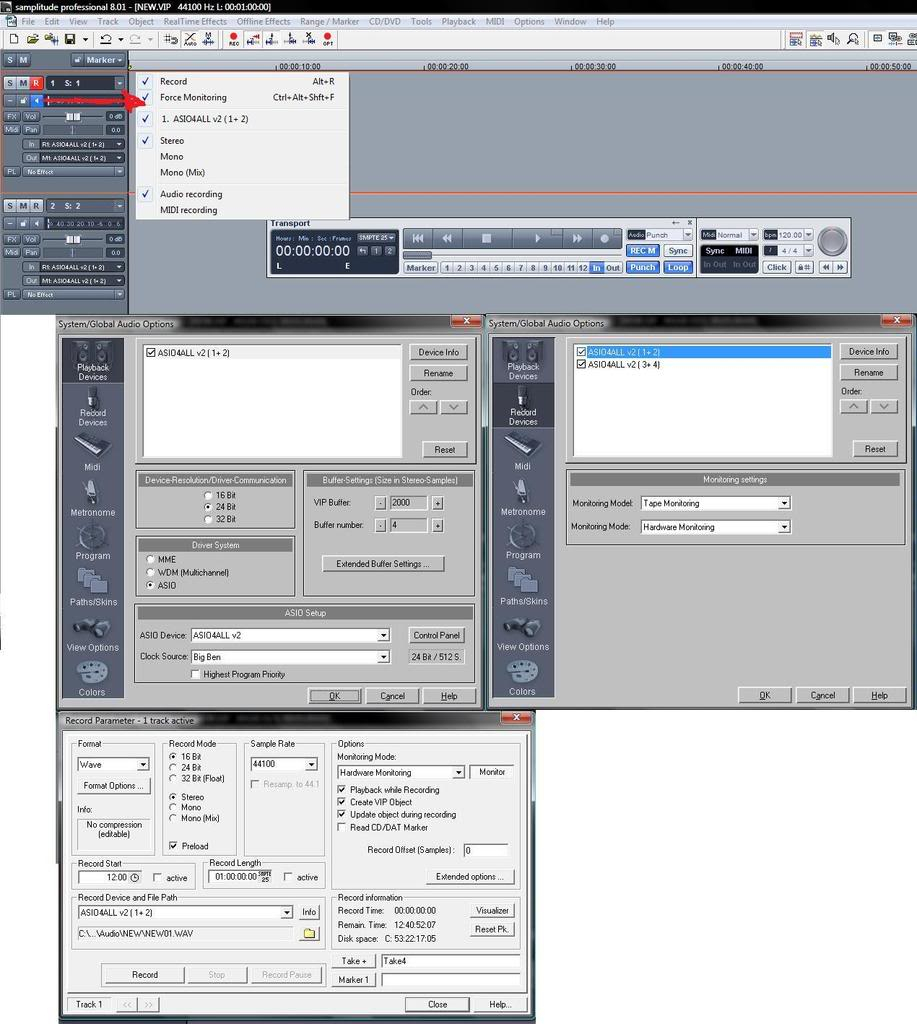Open View Options in the ASIO Setup dialog
The height and width of the screenshot is (1024, 917).
click(93, 635)
